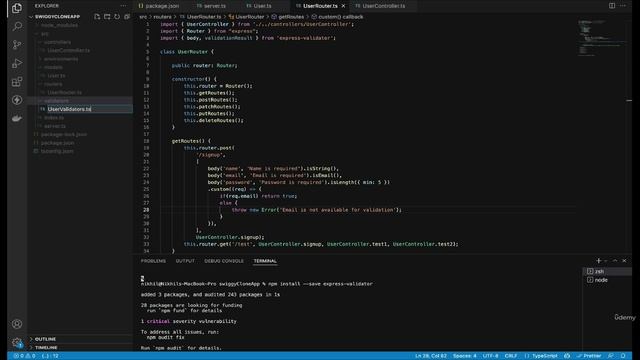Click the feedback icon in status bar

611,356
